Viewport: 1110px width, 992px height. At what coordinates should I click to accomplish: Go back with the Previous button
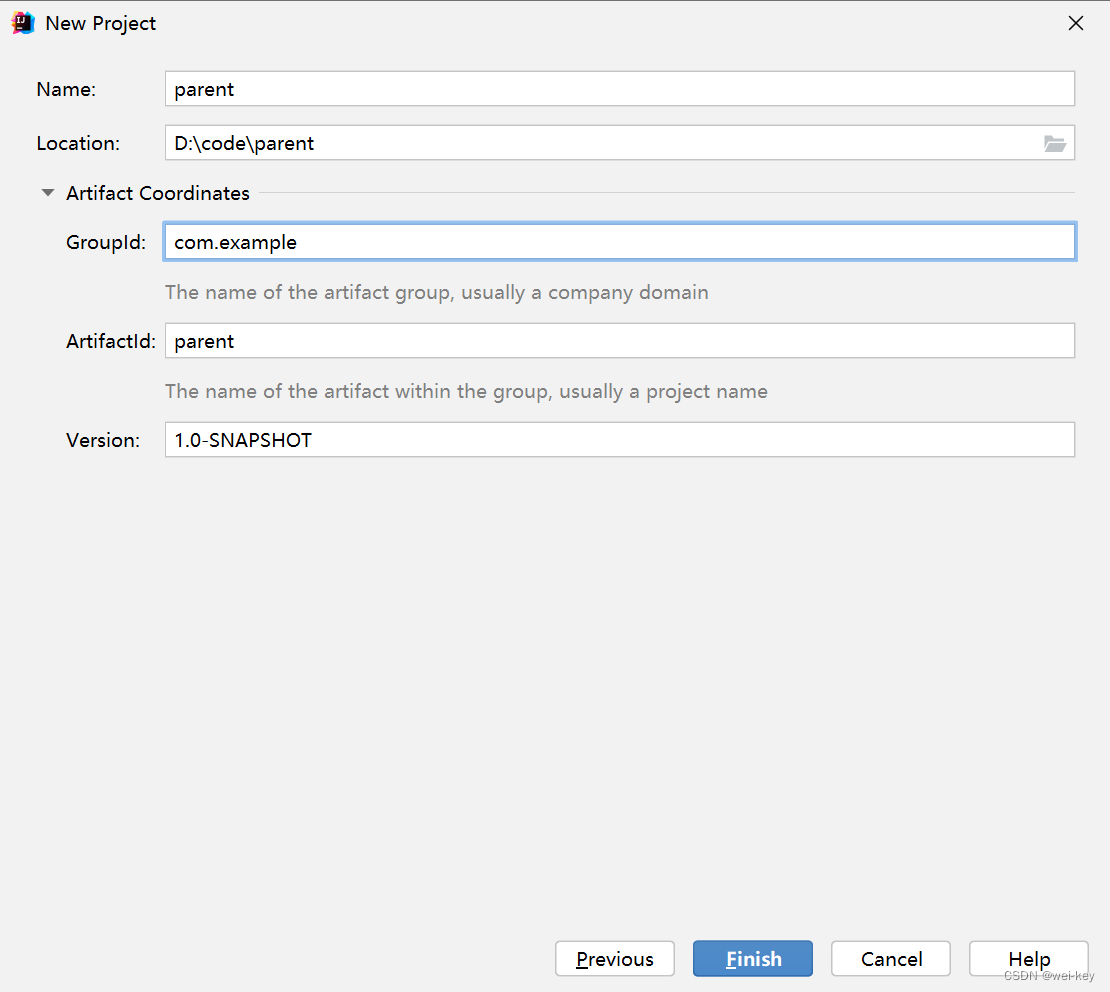(614, 959)
